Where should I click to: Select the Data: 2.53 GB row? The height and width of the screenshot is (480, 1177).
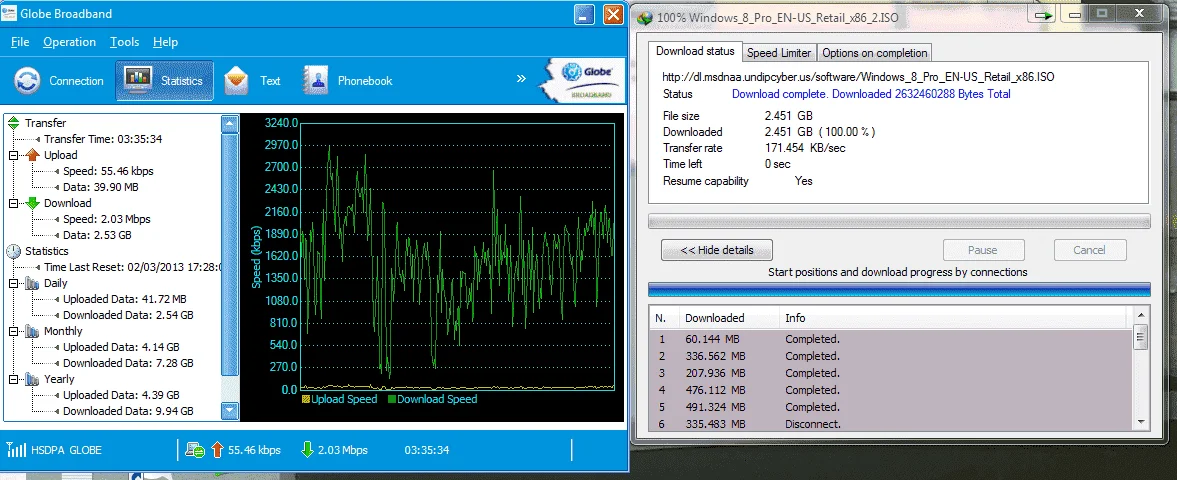97,235
